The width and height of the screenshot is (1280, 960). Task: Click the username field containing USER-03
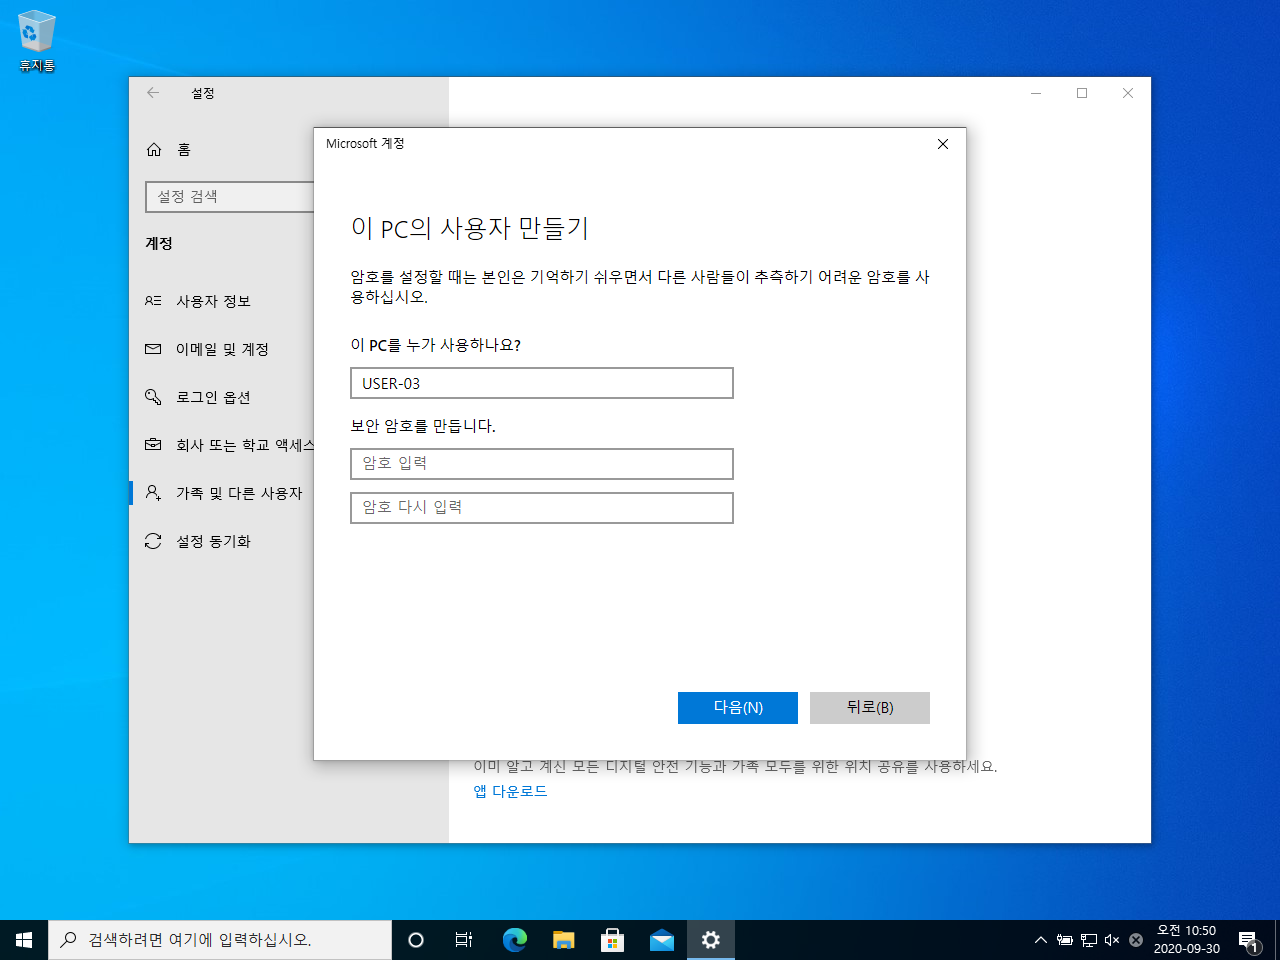coord(542,383)
